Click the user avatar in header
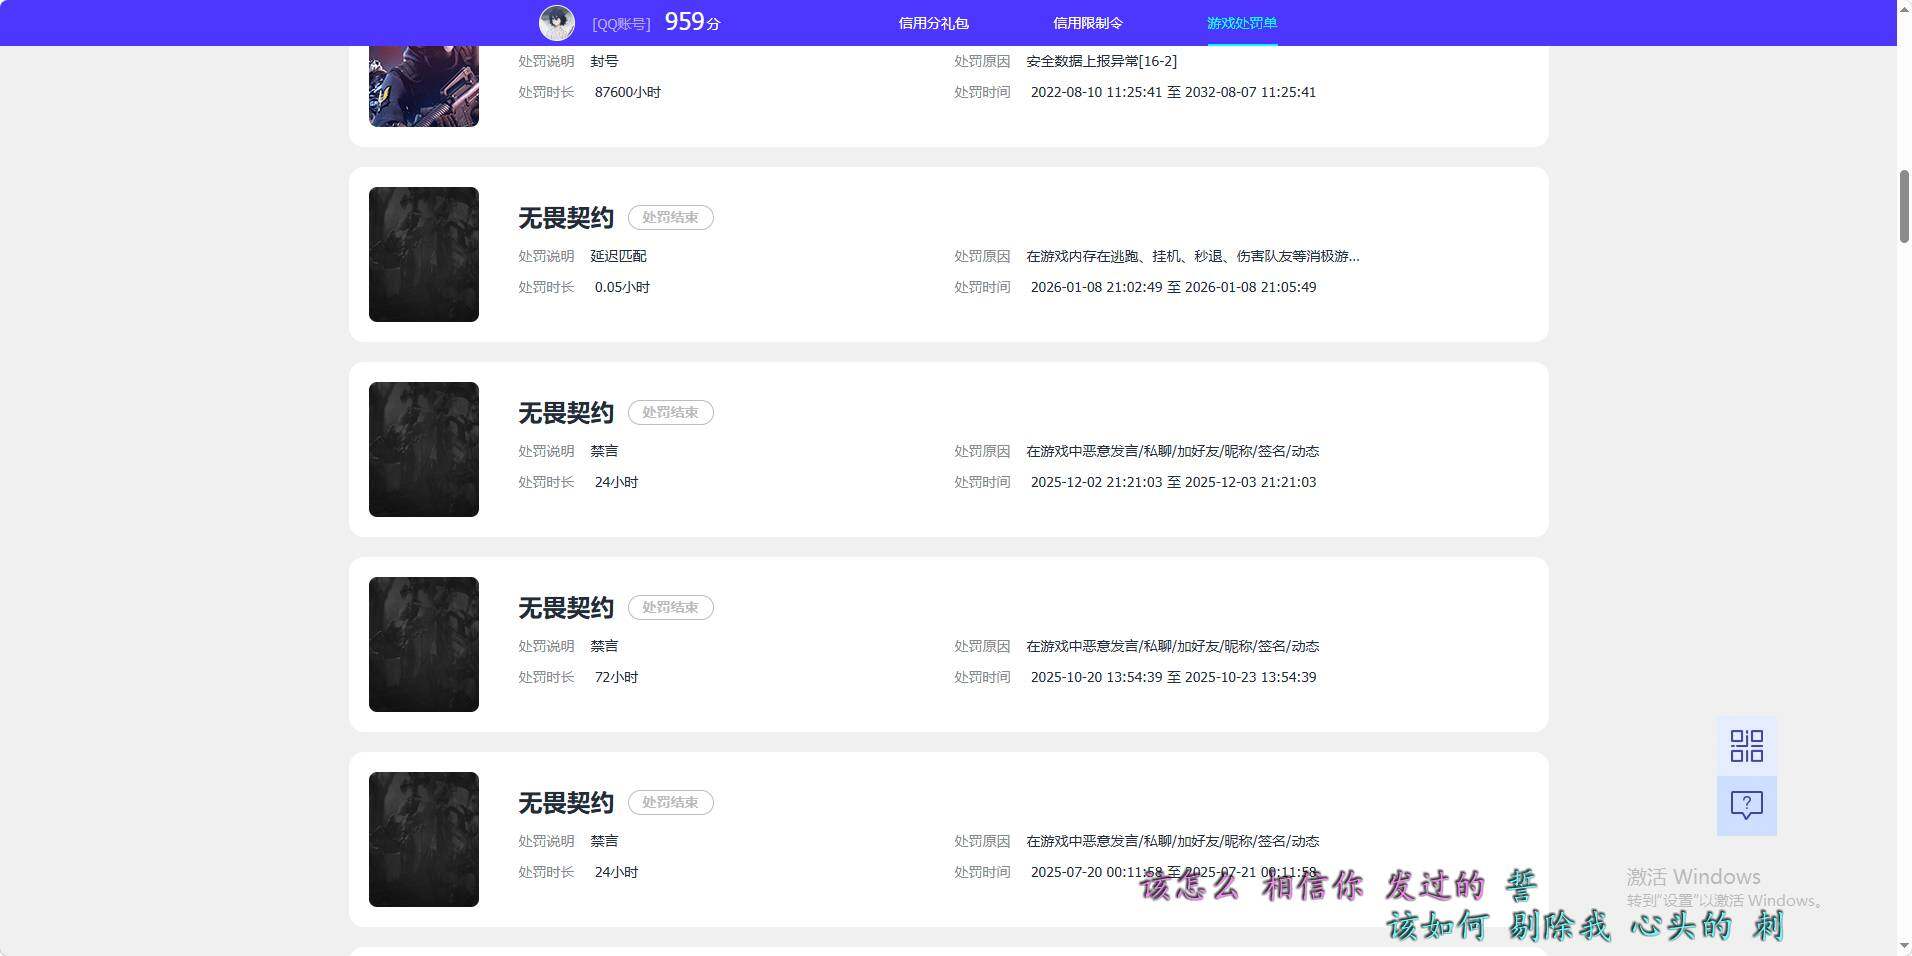 coord(557,22)
